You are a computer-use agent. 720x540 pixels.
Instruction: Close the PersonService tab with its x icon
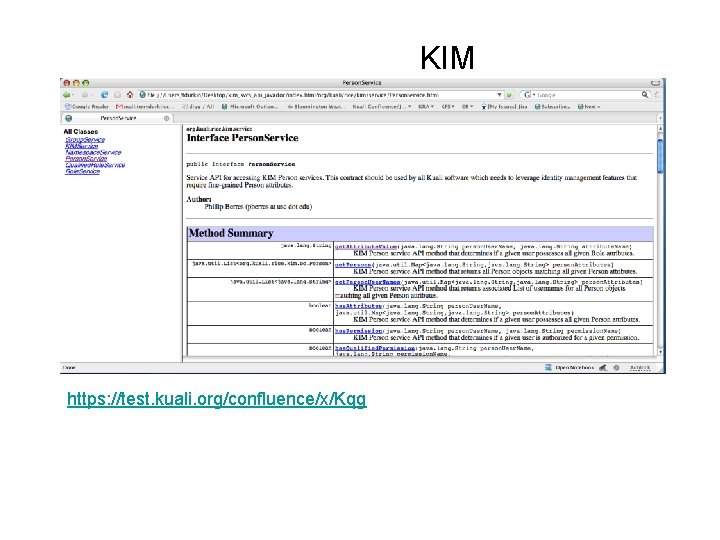pos(166,118)
